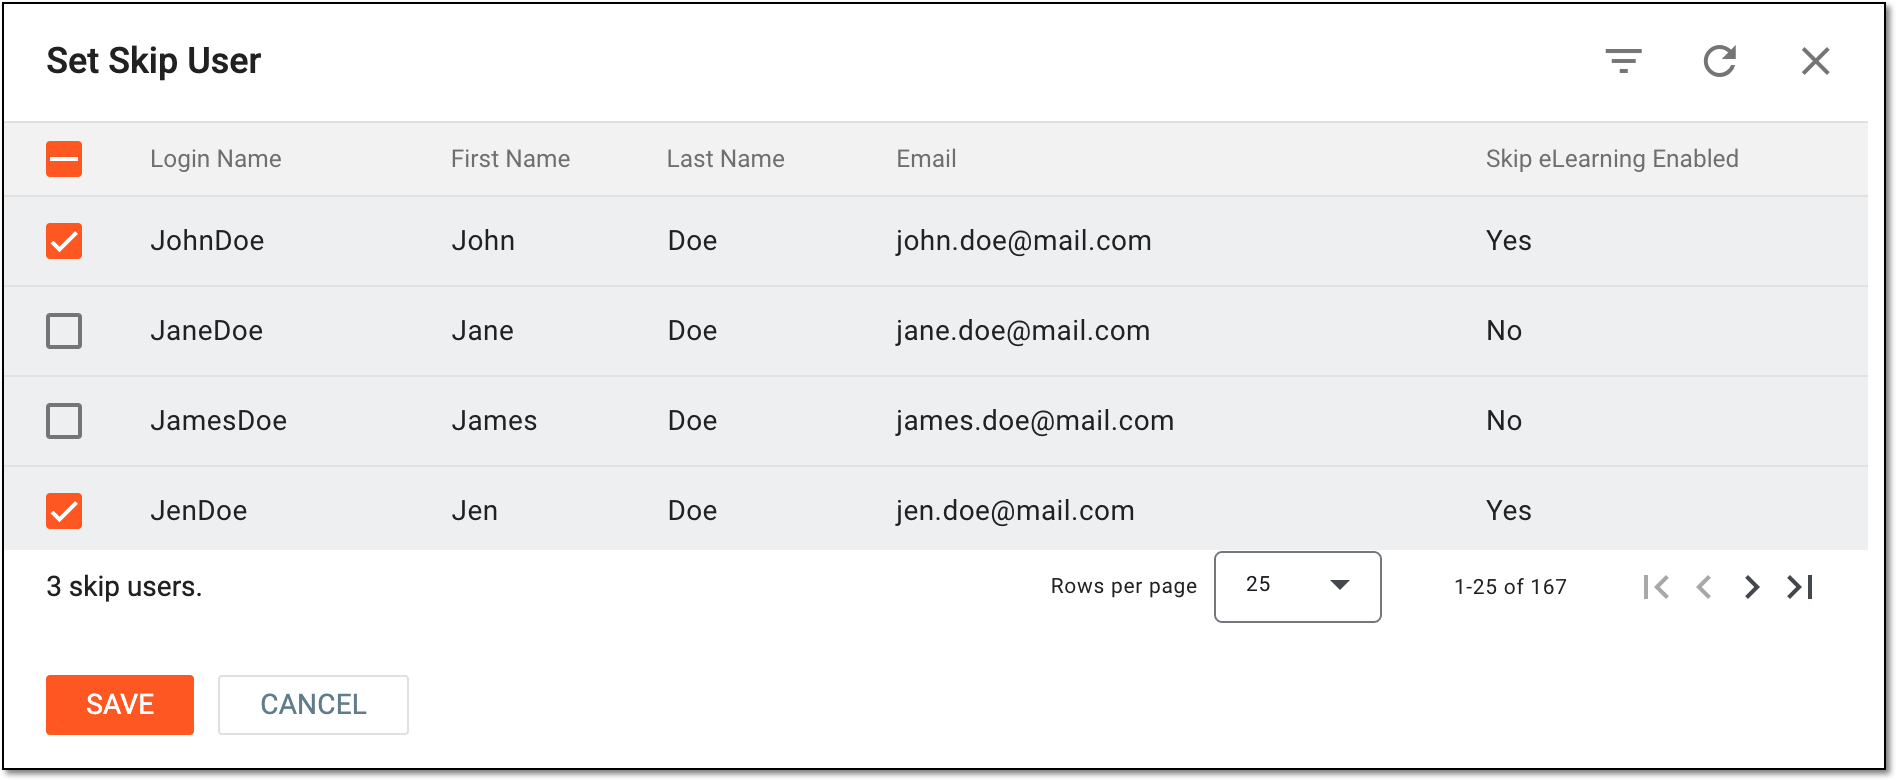Image resolution: width=1896 pixels, height=780 pixels.
Task: Toggle the select-all header checkbox
Action: click(64, 159)
